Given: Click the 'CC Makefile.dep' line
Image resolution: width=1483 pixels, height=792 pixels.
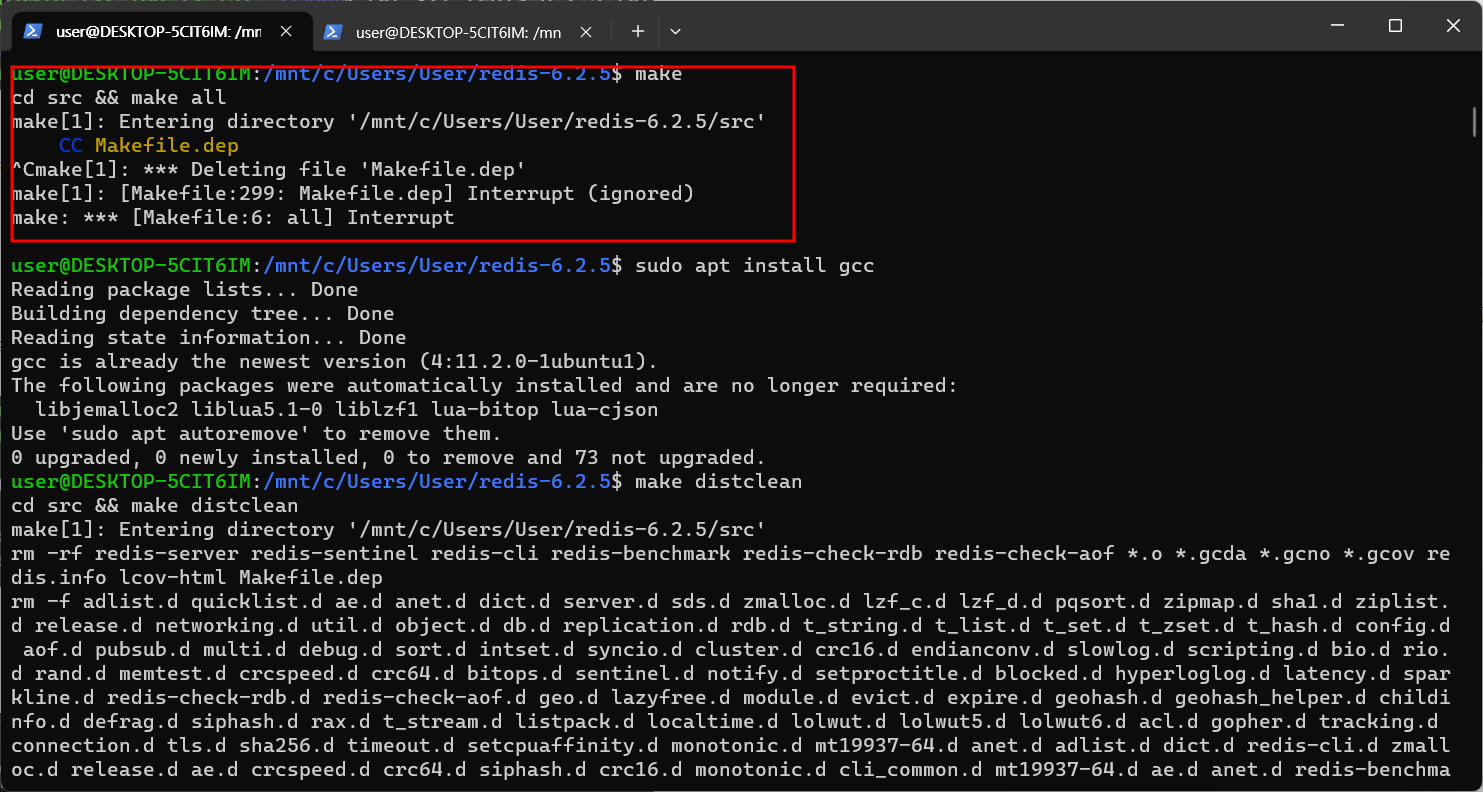Looking at the screenshot, I should [149, 146].
